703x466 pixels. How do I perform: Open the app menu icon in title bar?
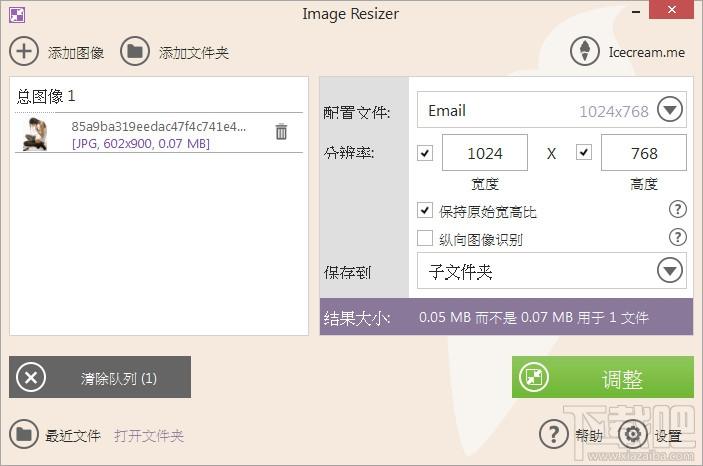[x=17, y=14]
